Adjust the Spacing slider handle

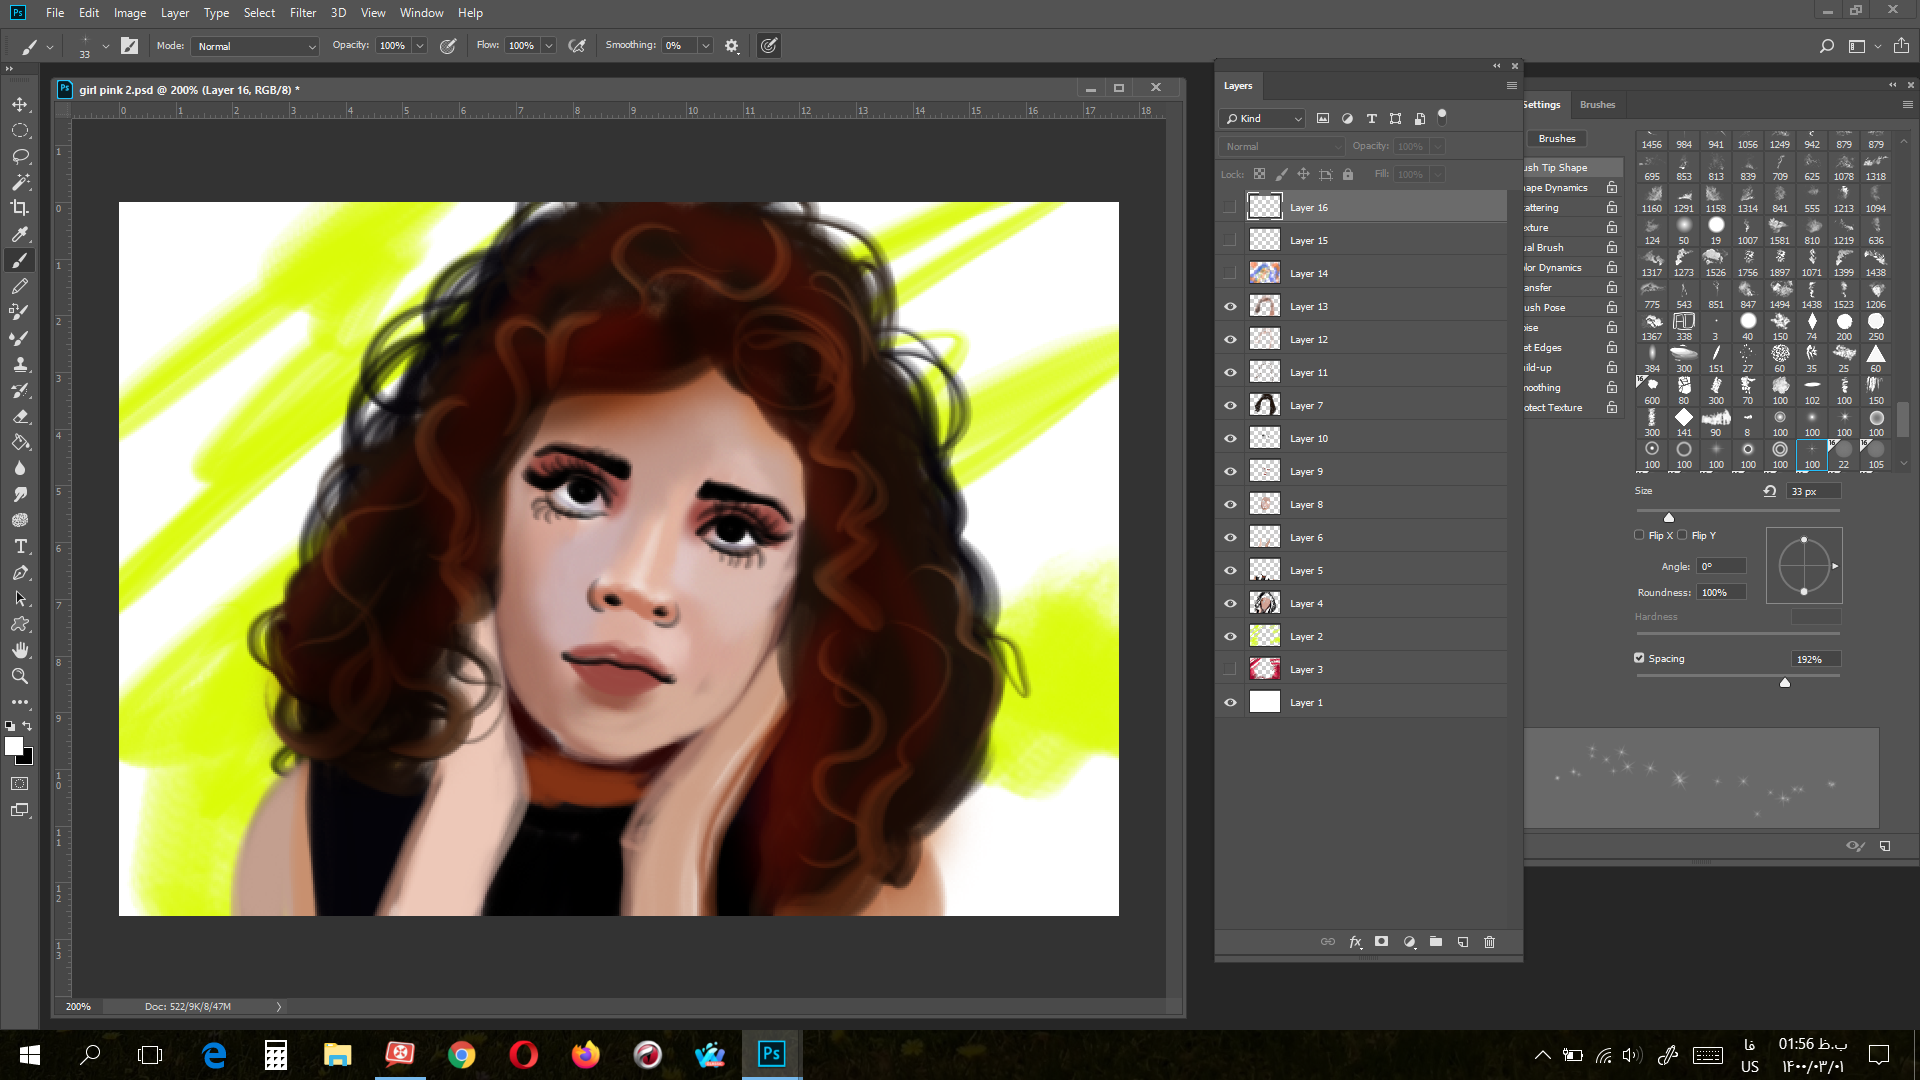1785,683
